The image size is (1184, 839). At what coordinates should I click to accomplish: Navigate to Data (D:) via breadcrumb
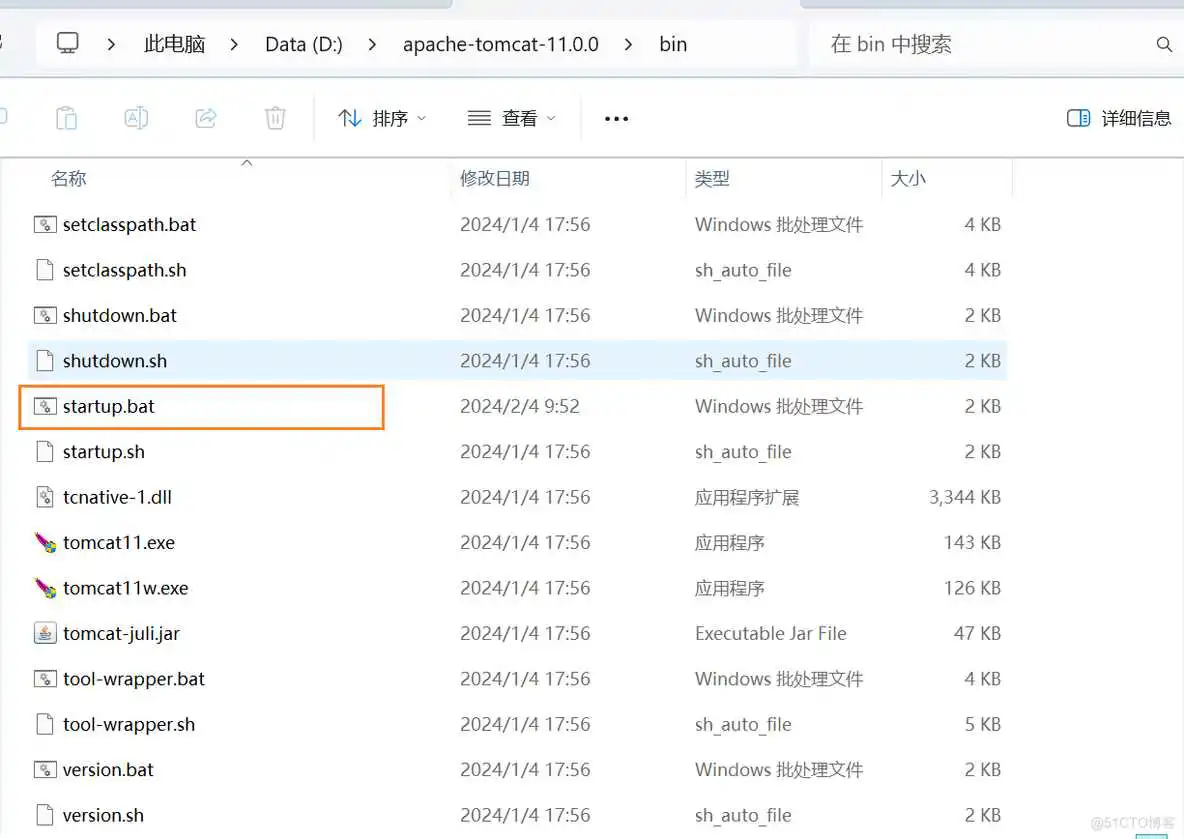point(303,44)
